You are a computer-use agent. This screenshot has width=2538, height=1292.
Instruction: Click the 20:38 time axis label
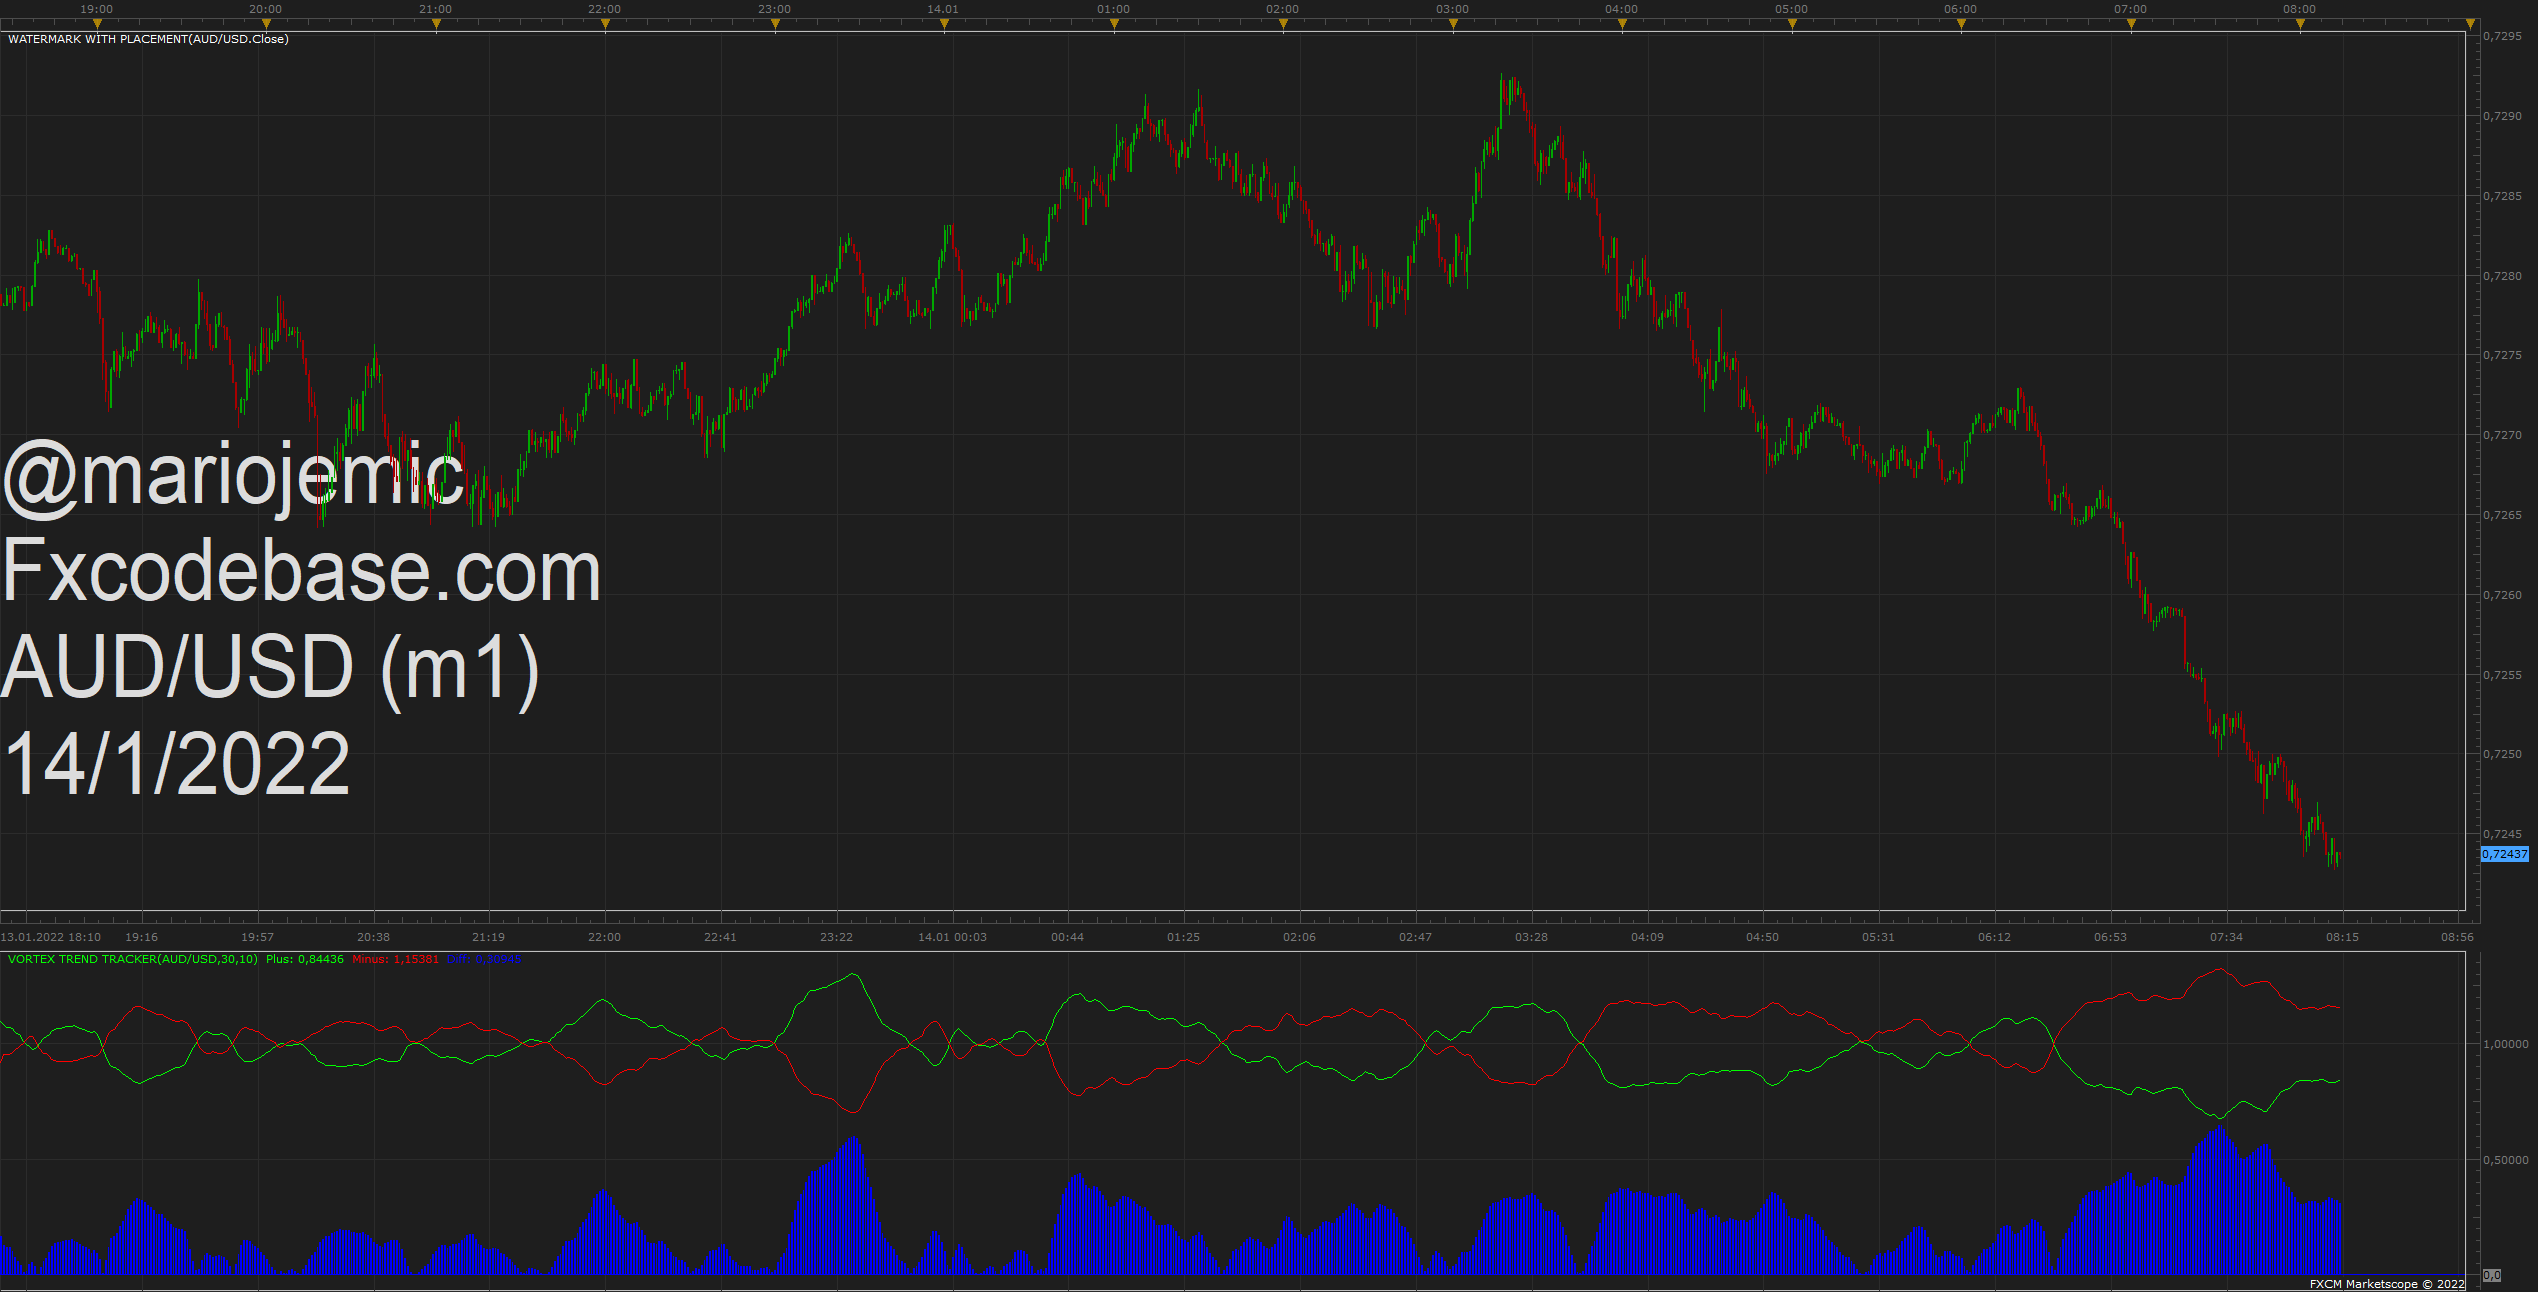[374, 937]
